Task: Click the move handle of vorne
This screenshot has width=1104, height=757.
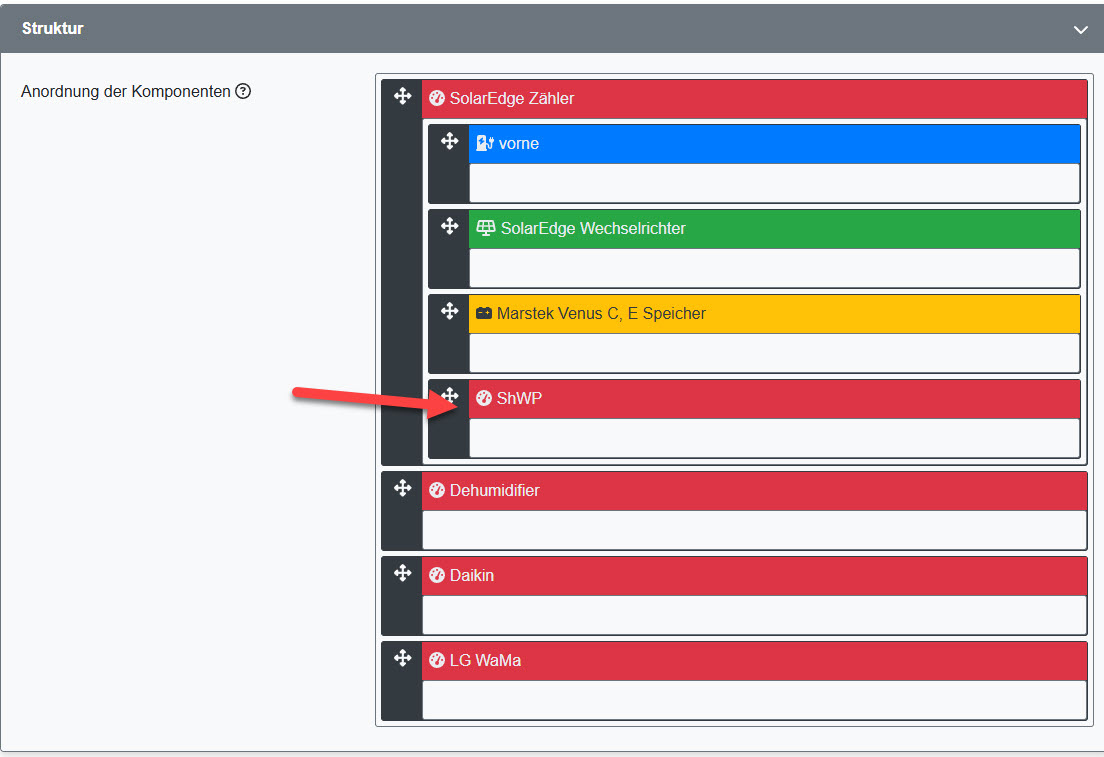Action: (x=449, y=141)
